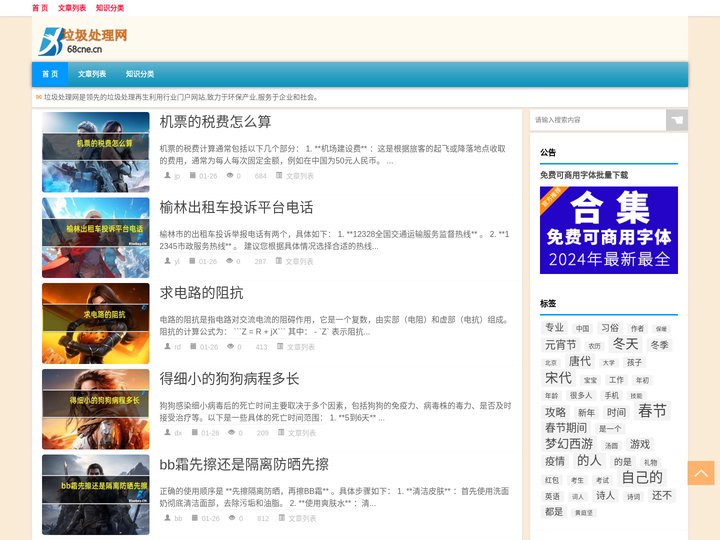Select the 冬天 tag

click(x=625, y=343)
